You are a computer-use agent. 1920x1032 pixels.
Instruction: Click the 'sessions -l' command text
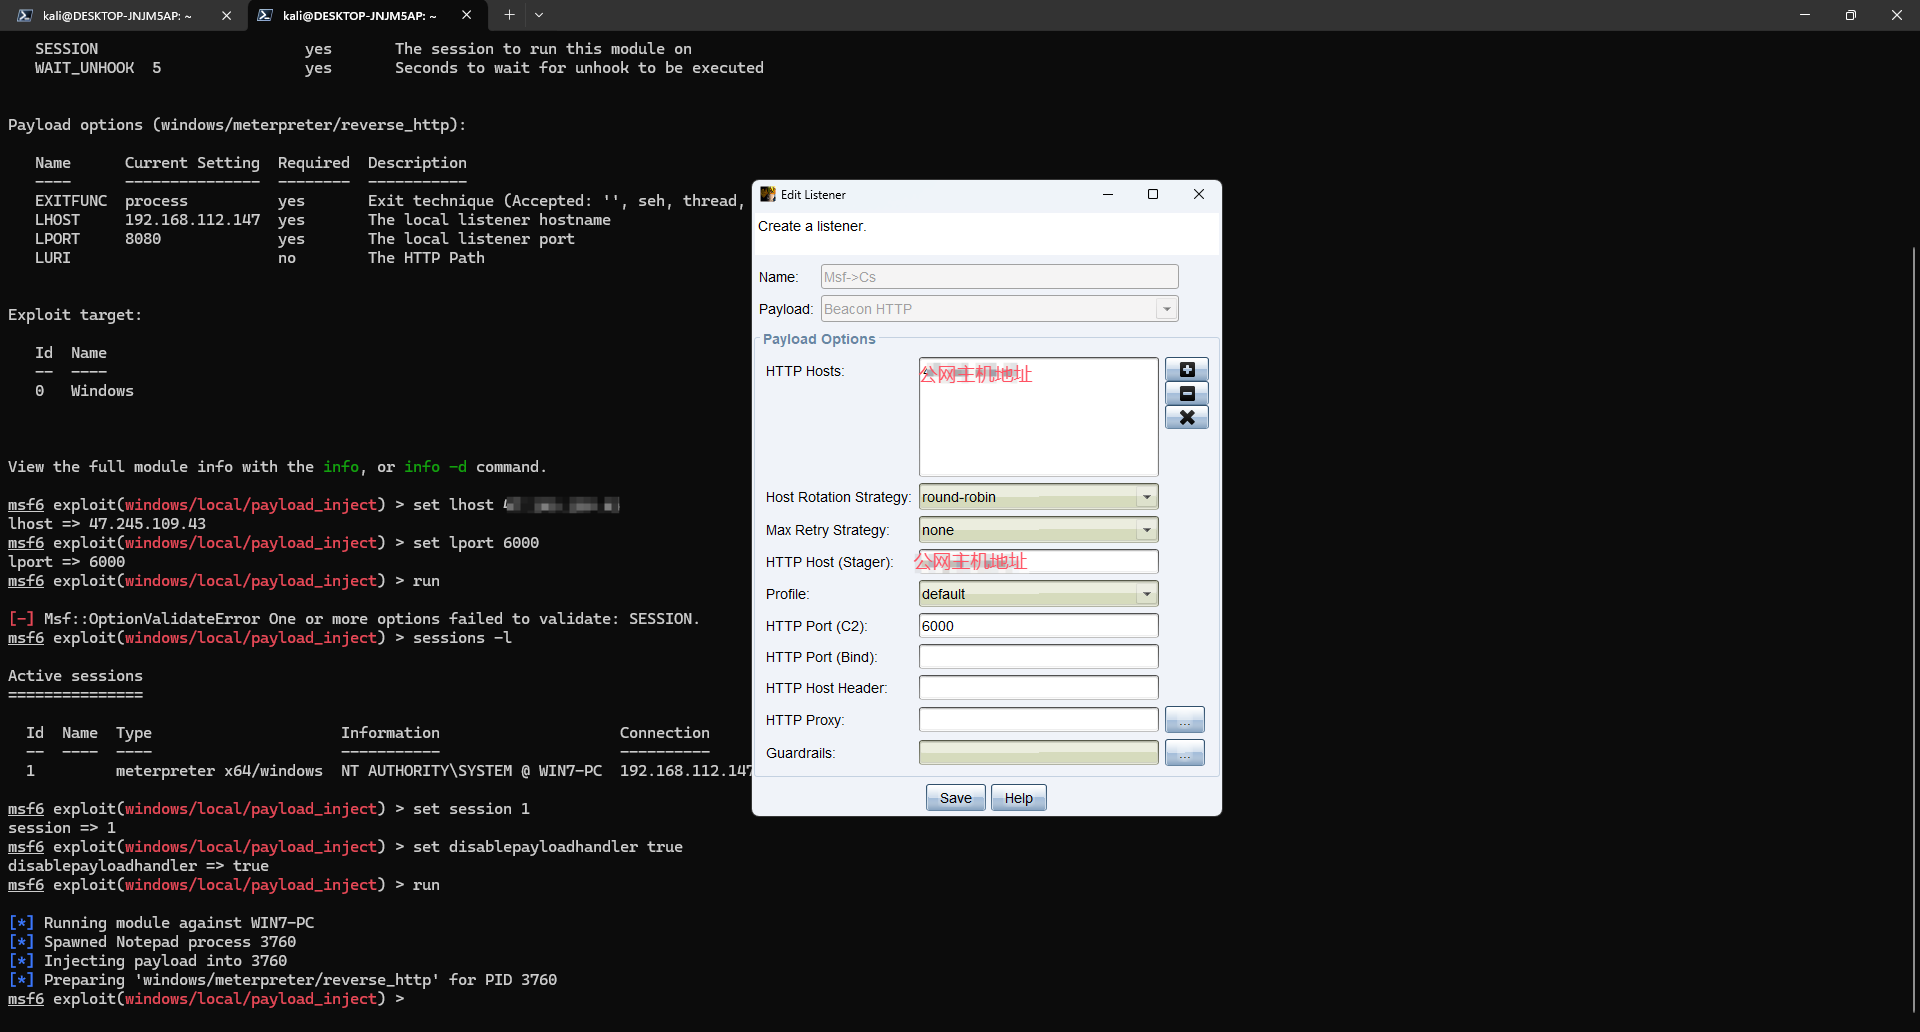(x=462, y=638)
